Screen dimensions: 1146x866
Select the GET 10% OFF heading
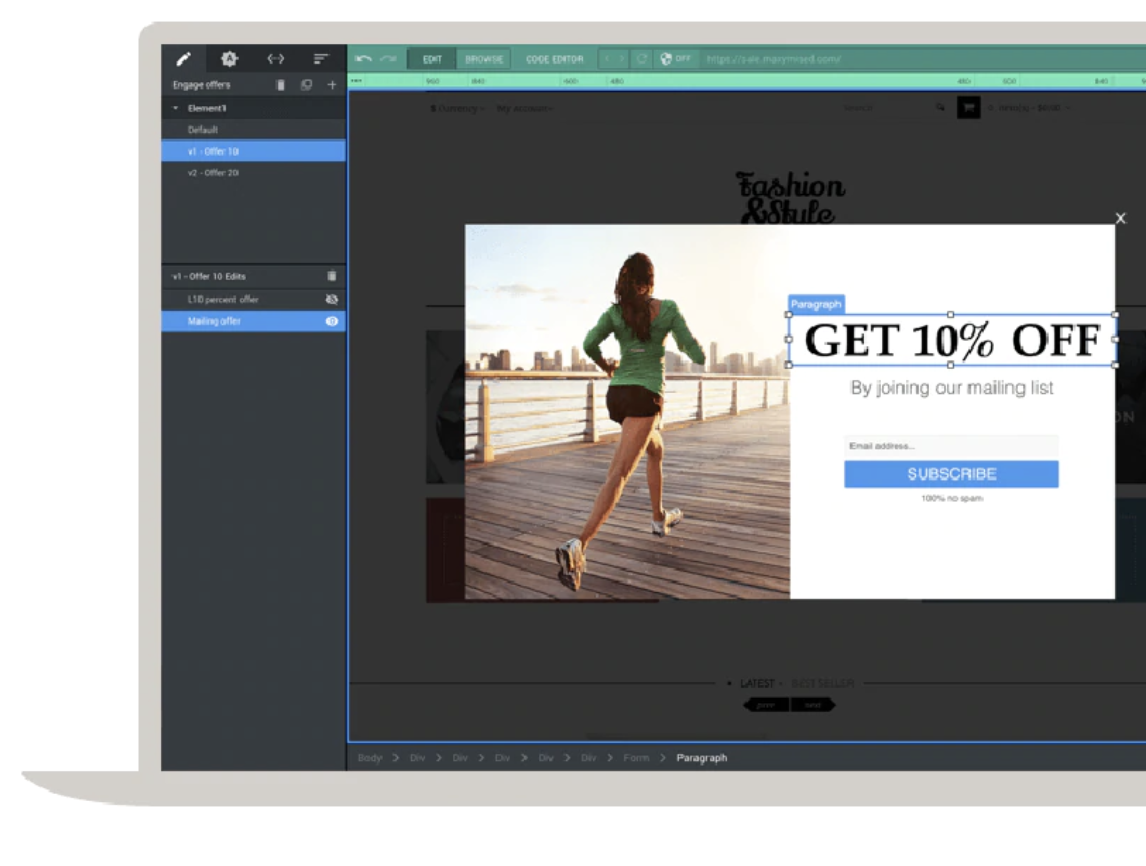pos(952,340)
